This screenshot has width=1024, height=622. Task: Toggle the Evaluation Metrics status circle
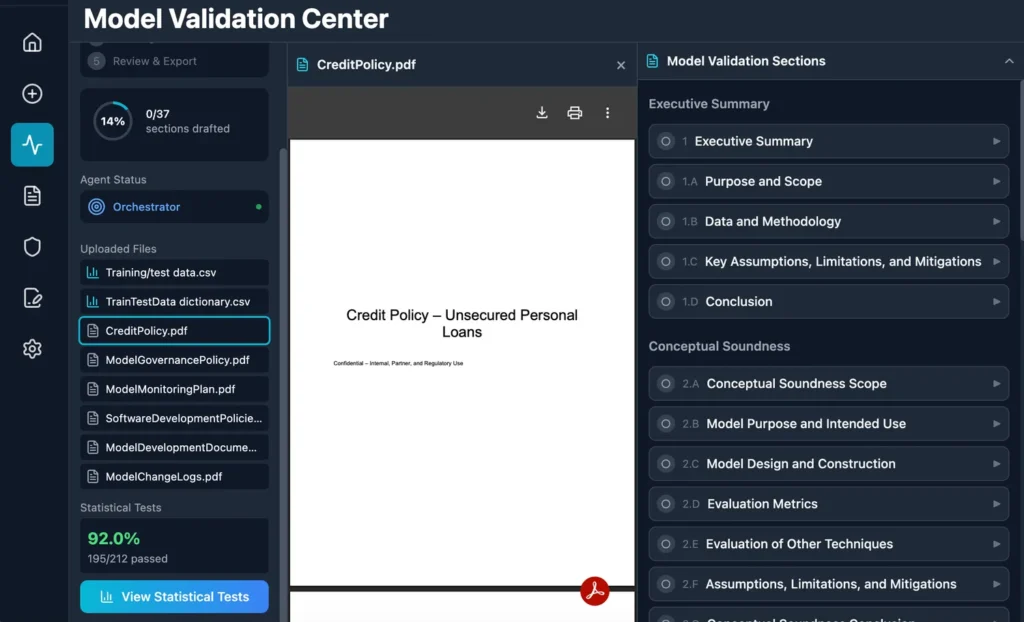(x=666, y=504)
